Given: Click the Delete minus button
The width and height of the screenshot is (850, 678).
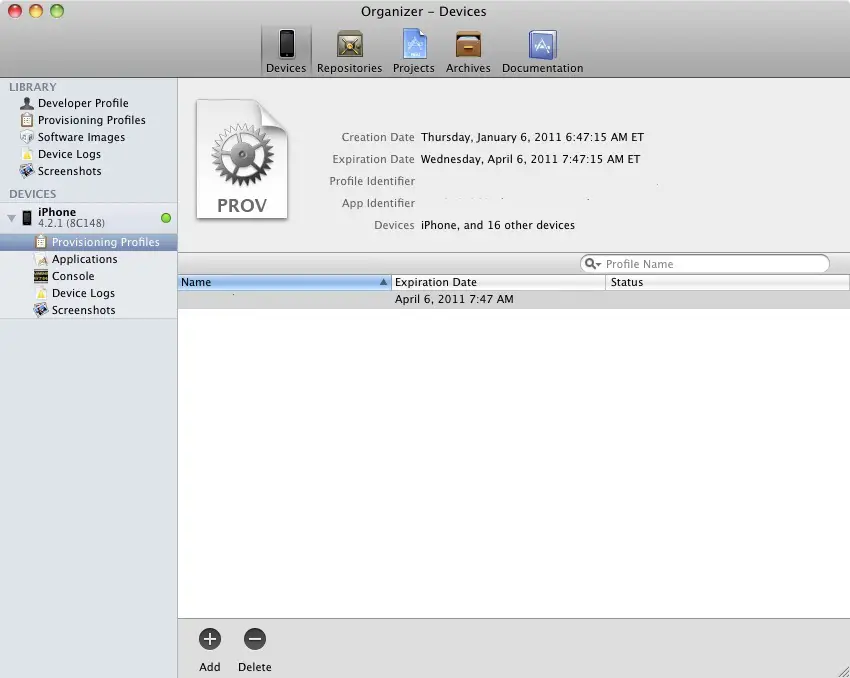Looking at the screenshot, I should pyautogui.click(x=254, y=640).
